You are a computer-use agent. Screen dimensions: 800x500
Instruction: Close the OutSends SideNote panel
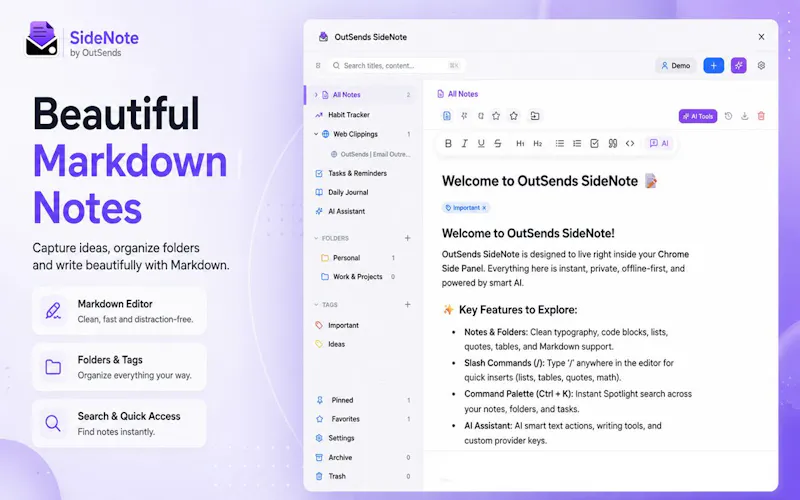761,37
